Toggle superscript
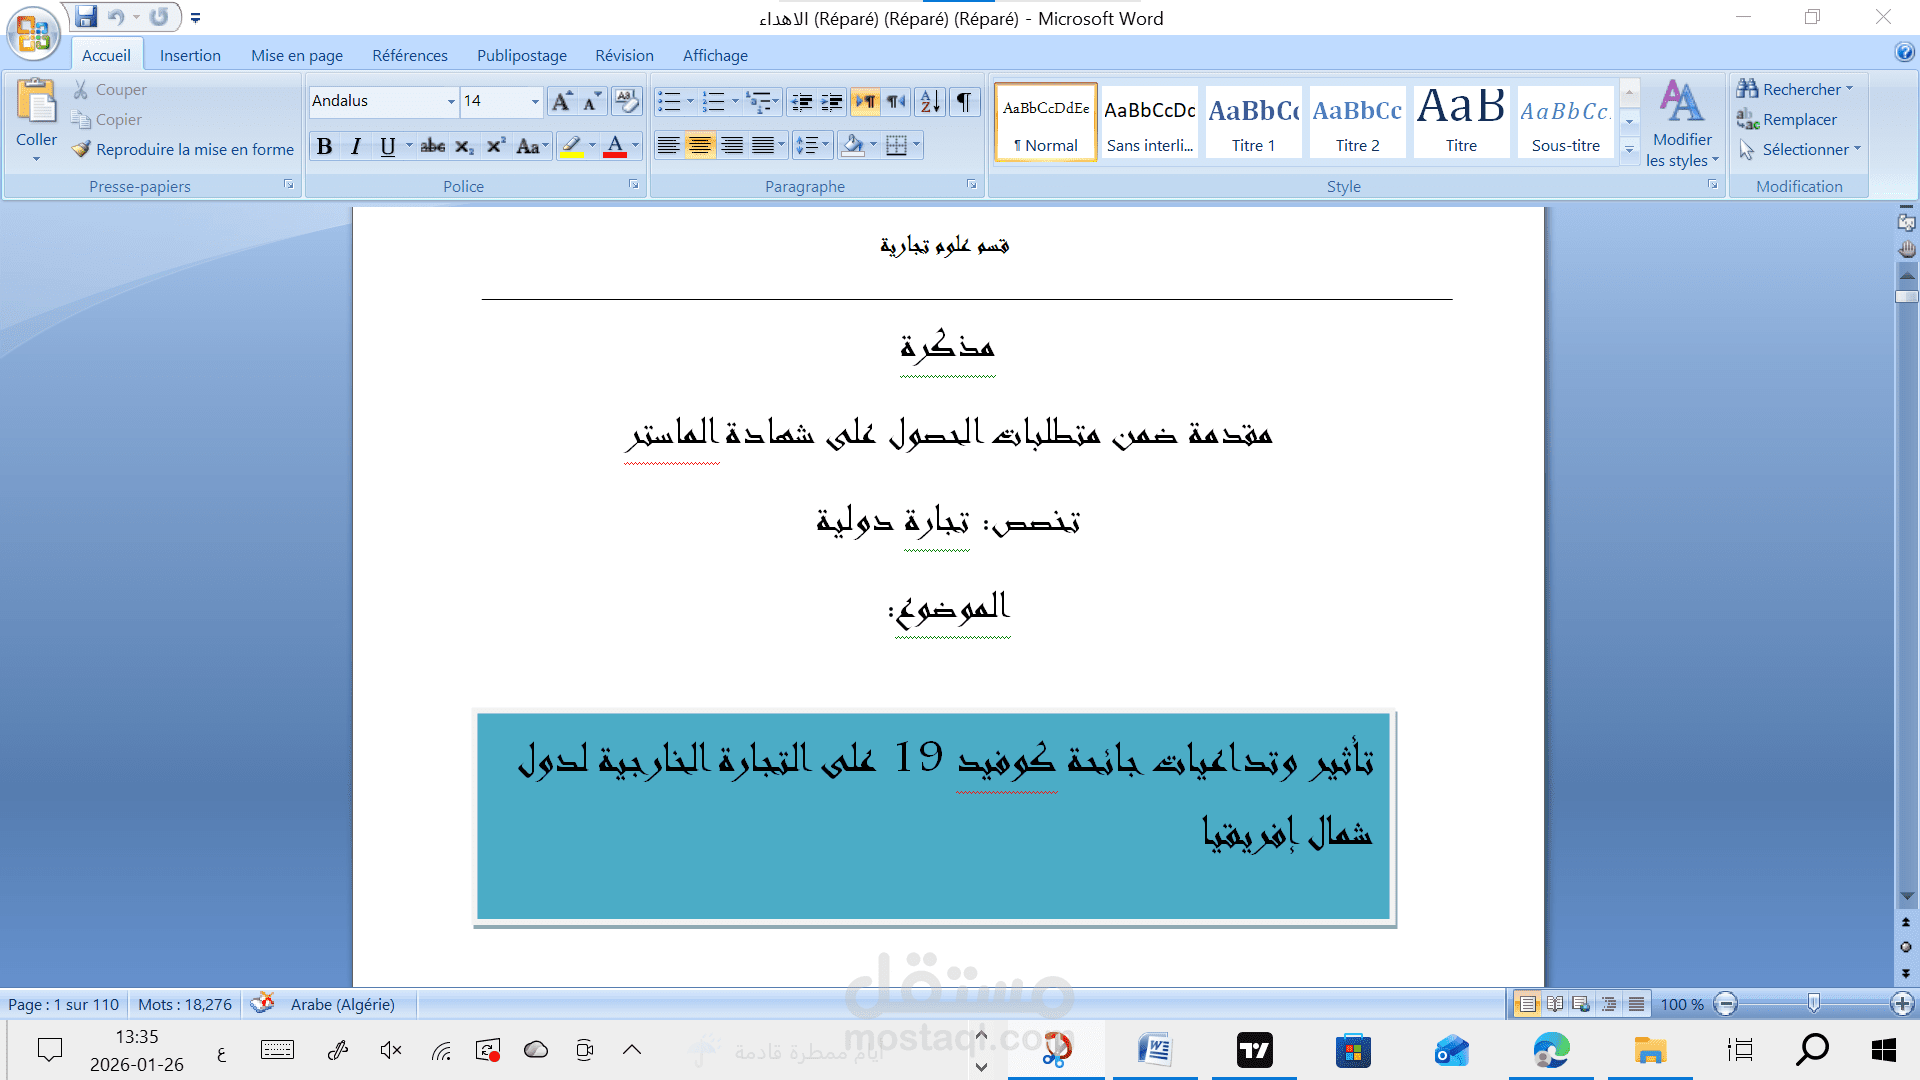Viewport: 1920px width, 1080px height. (495, 146)
